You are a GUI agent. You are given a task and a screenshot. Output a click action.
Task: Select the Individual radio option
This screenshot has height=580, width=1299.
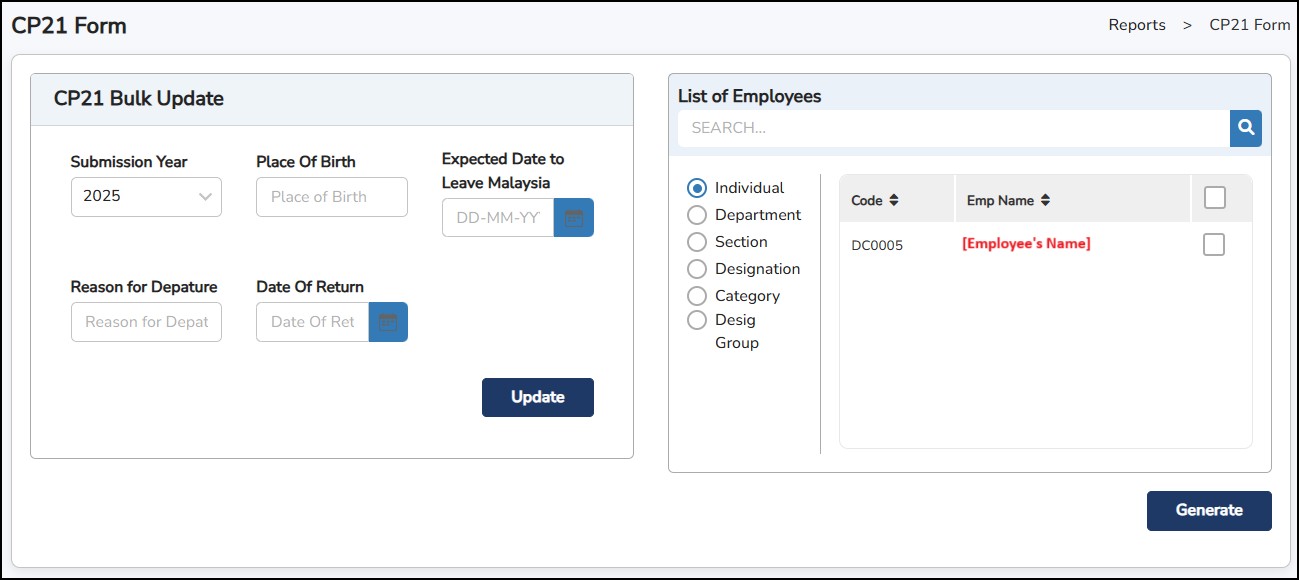(697, 188)
